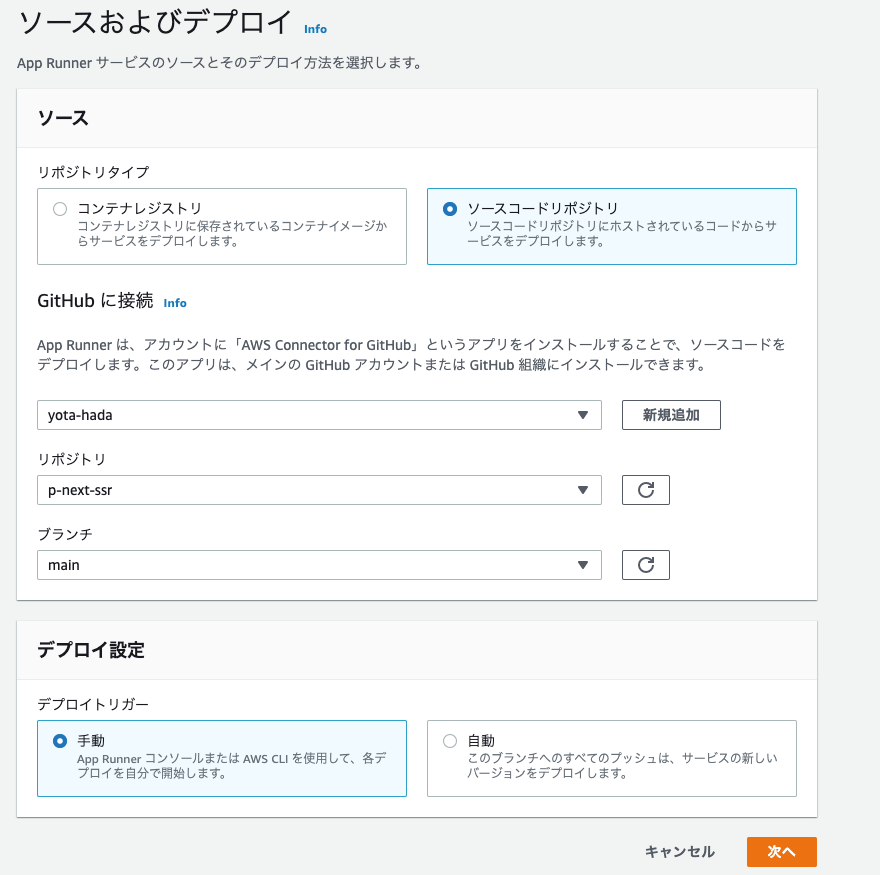
Task: Open Info link beside ソースおよびデプロイ
Action: click(x=315, y=29)
